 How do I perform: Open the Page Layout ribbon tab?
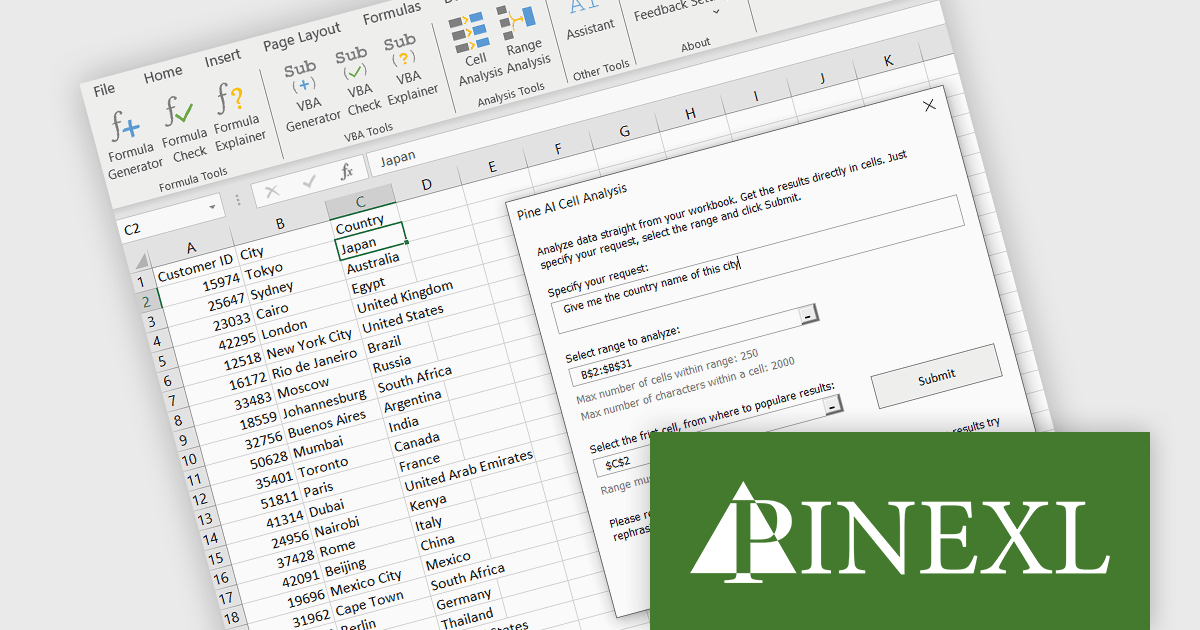click(302, 38)
